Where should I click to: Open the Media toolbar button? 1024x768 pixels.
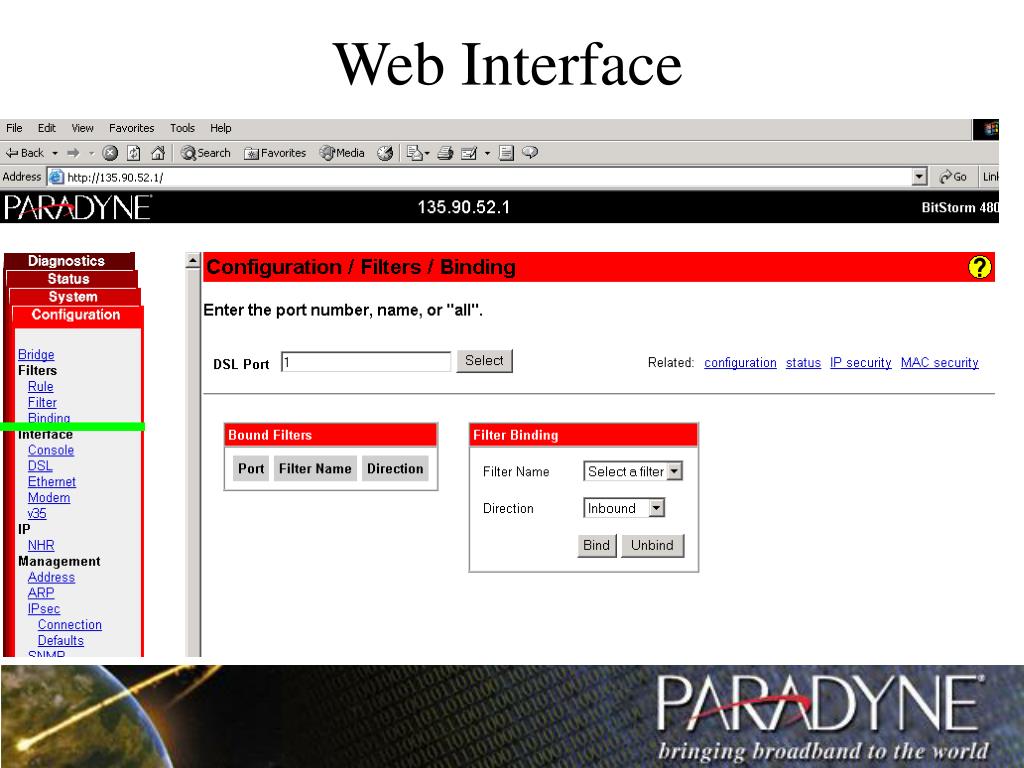coord(342,153)
